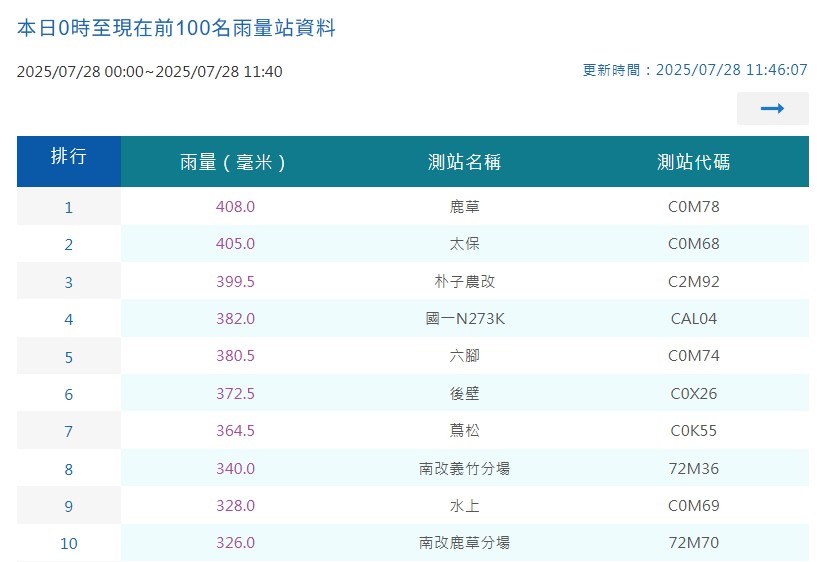Click the 測站名稱 column header

click(x=464, y=162)
